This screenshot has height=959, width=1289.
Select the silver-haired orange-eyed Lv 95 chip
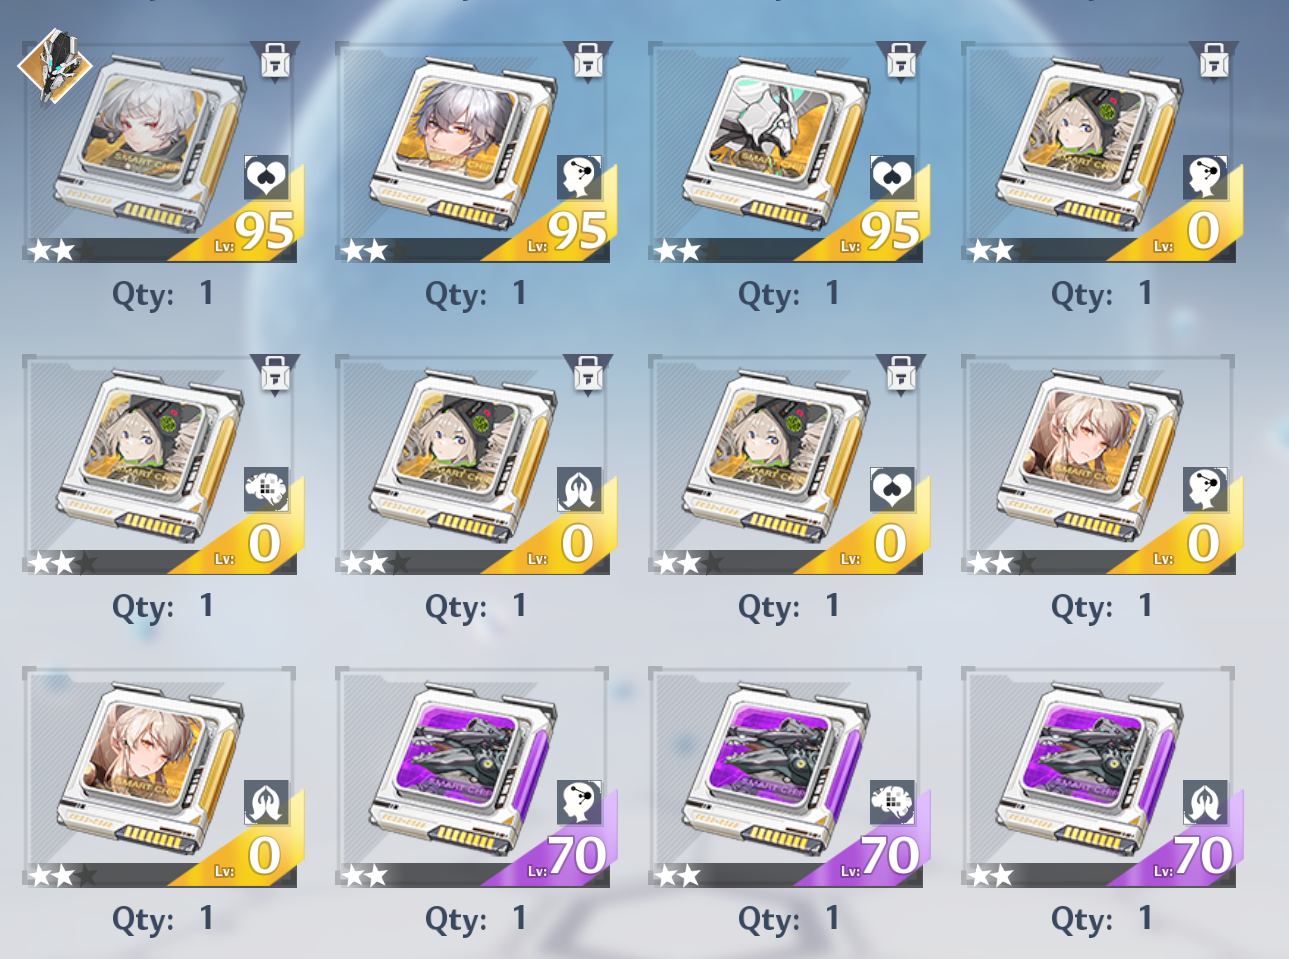(x=472, y=152)
